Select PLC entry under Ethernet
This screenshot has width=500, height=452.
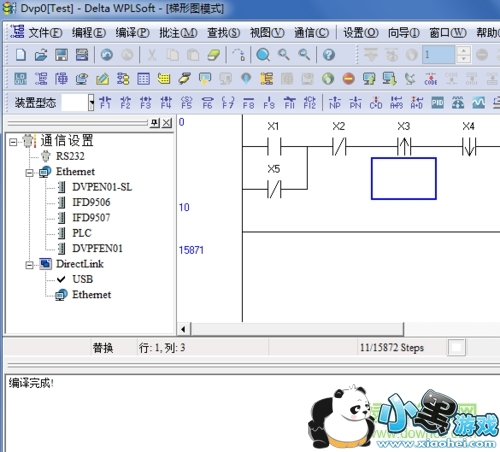(82, 233)
